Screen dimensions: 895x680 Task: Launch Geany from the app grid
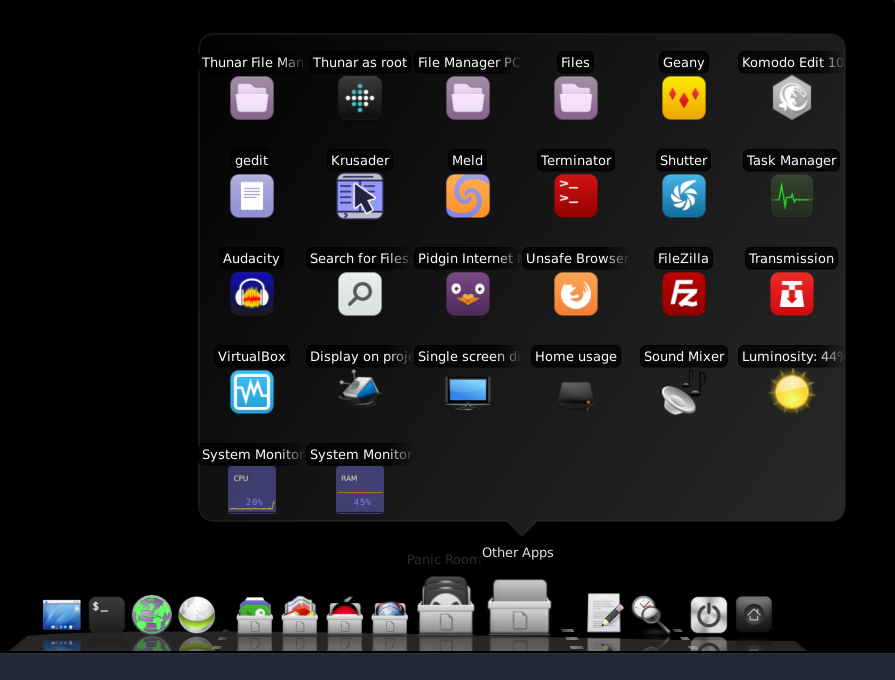tap(684, 98)
